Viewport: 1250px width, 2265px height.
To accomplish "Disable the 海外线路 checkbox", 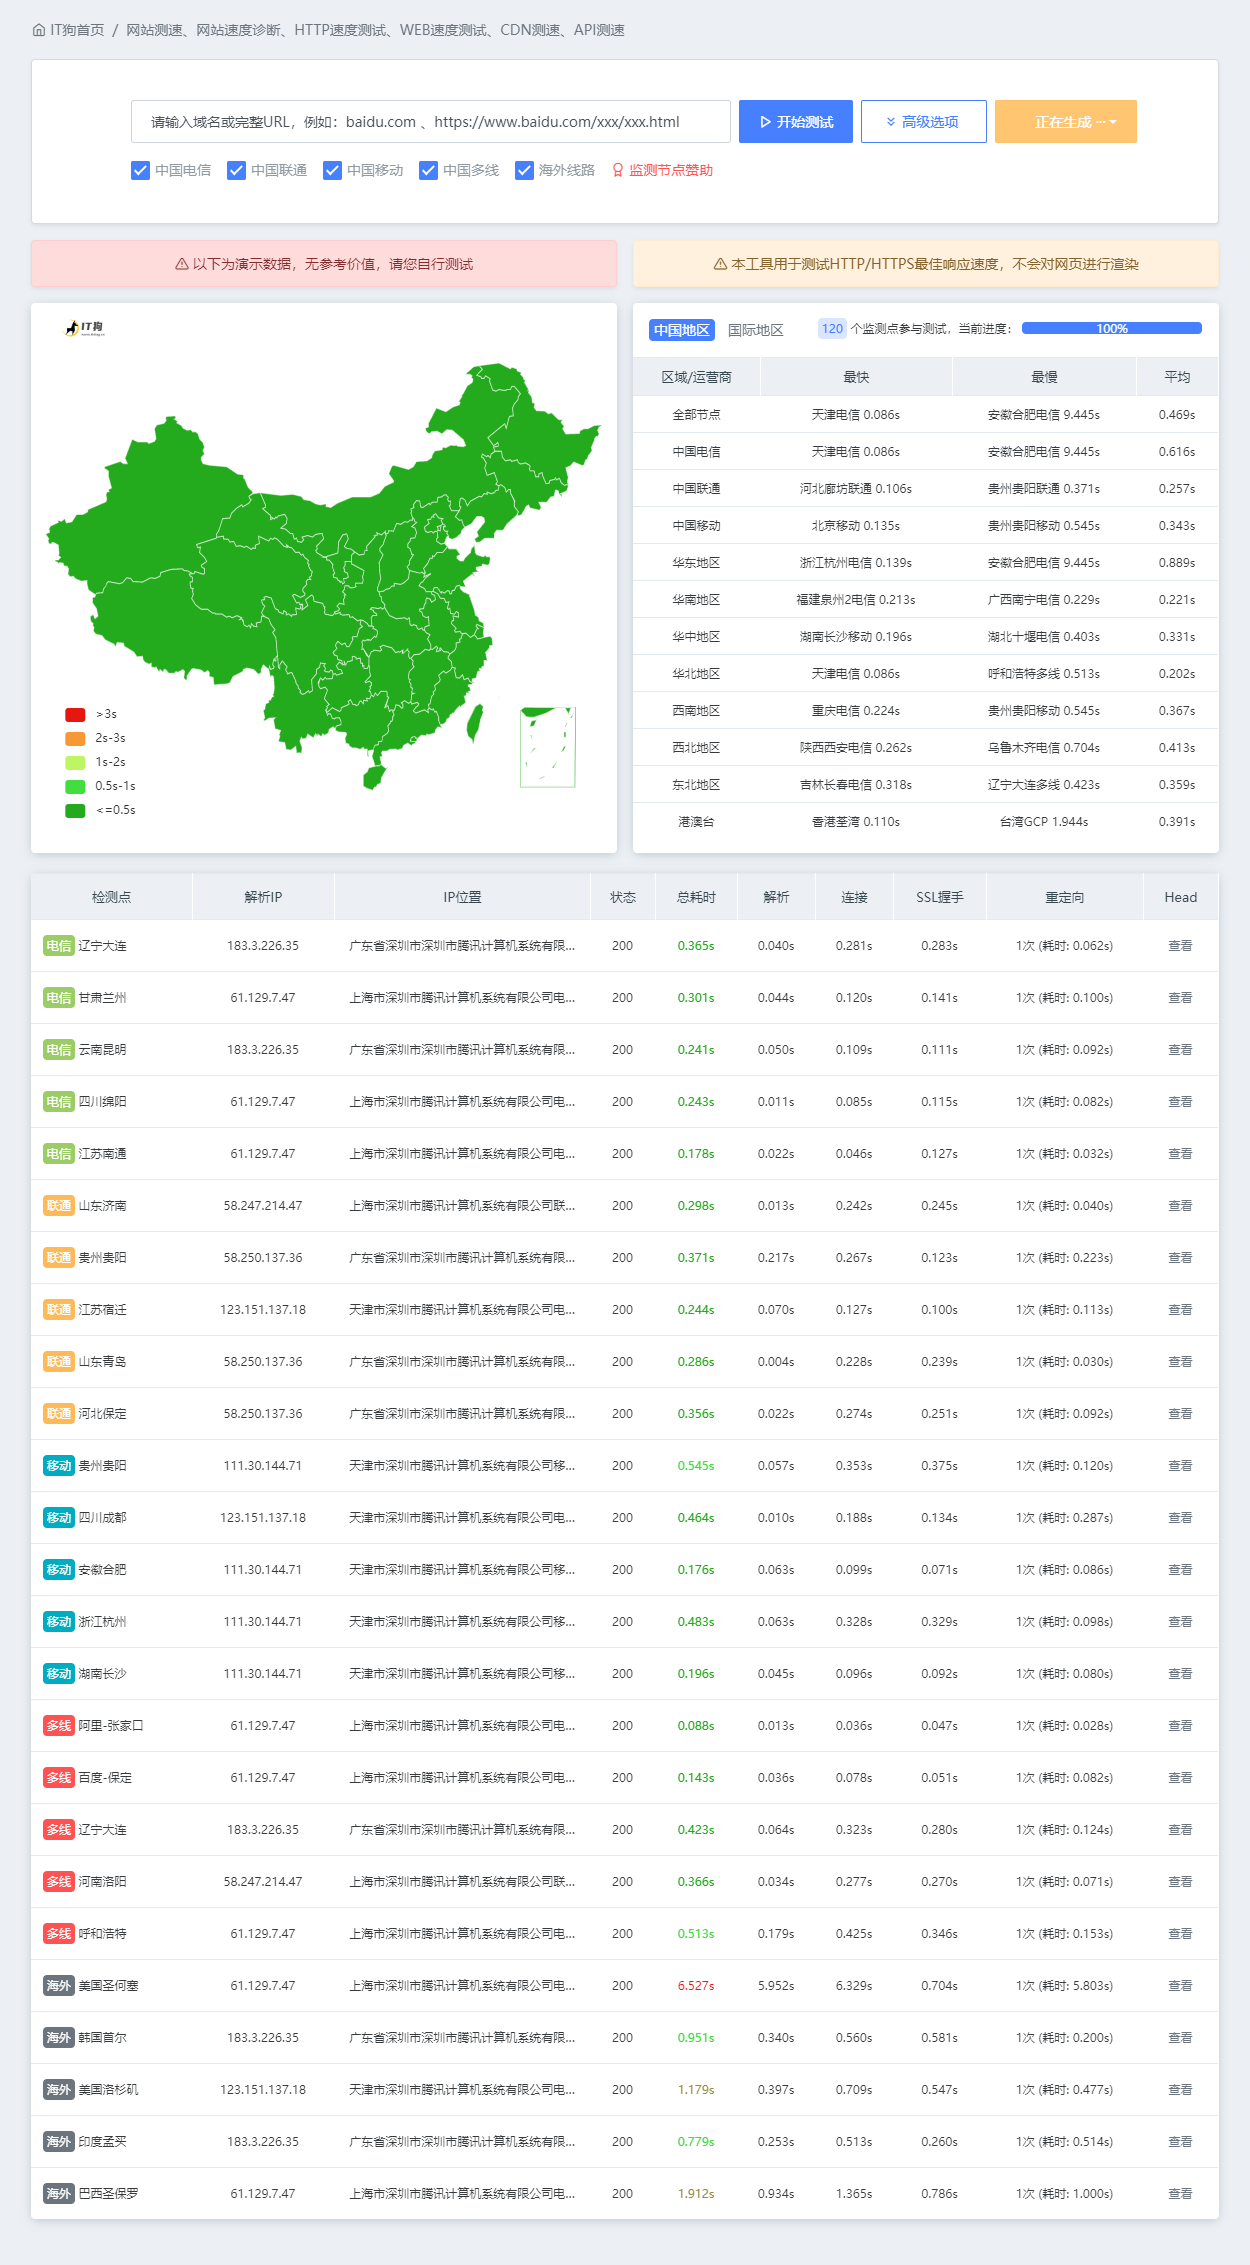I will coord(524,170).
